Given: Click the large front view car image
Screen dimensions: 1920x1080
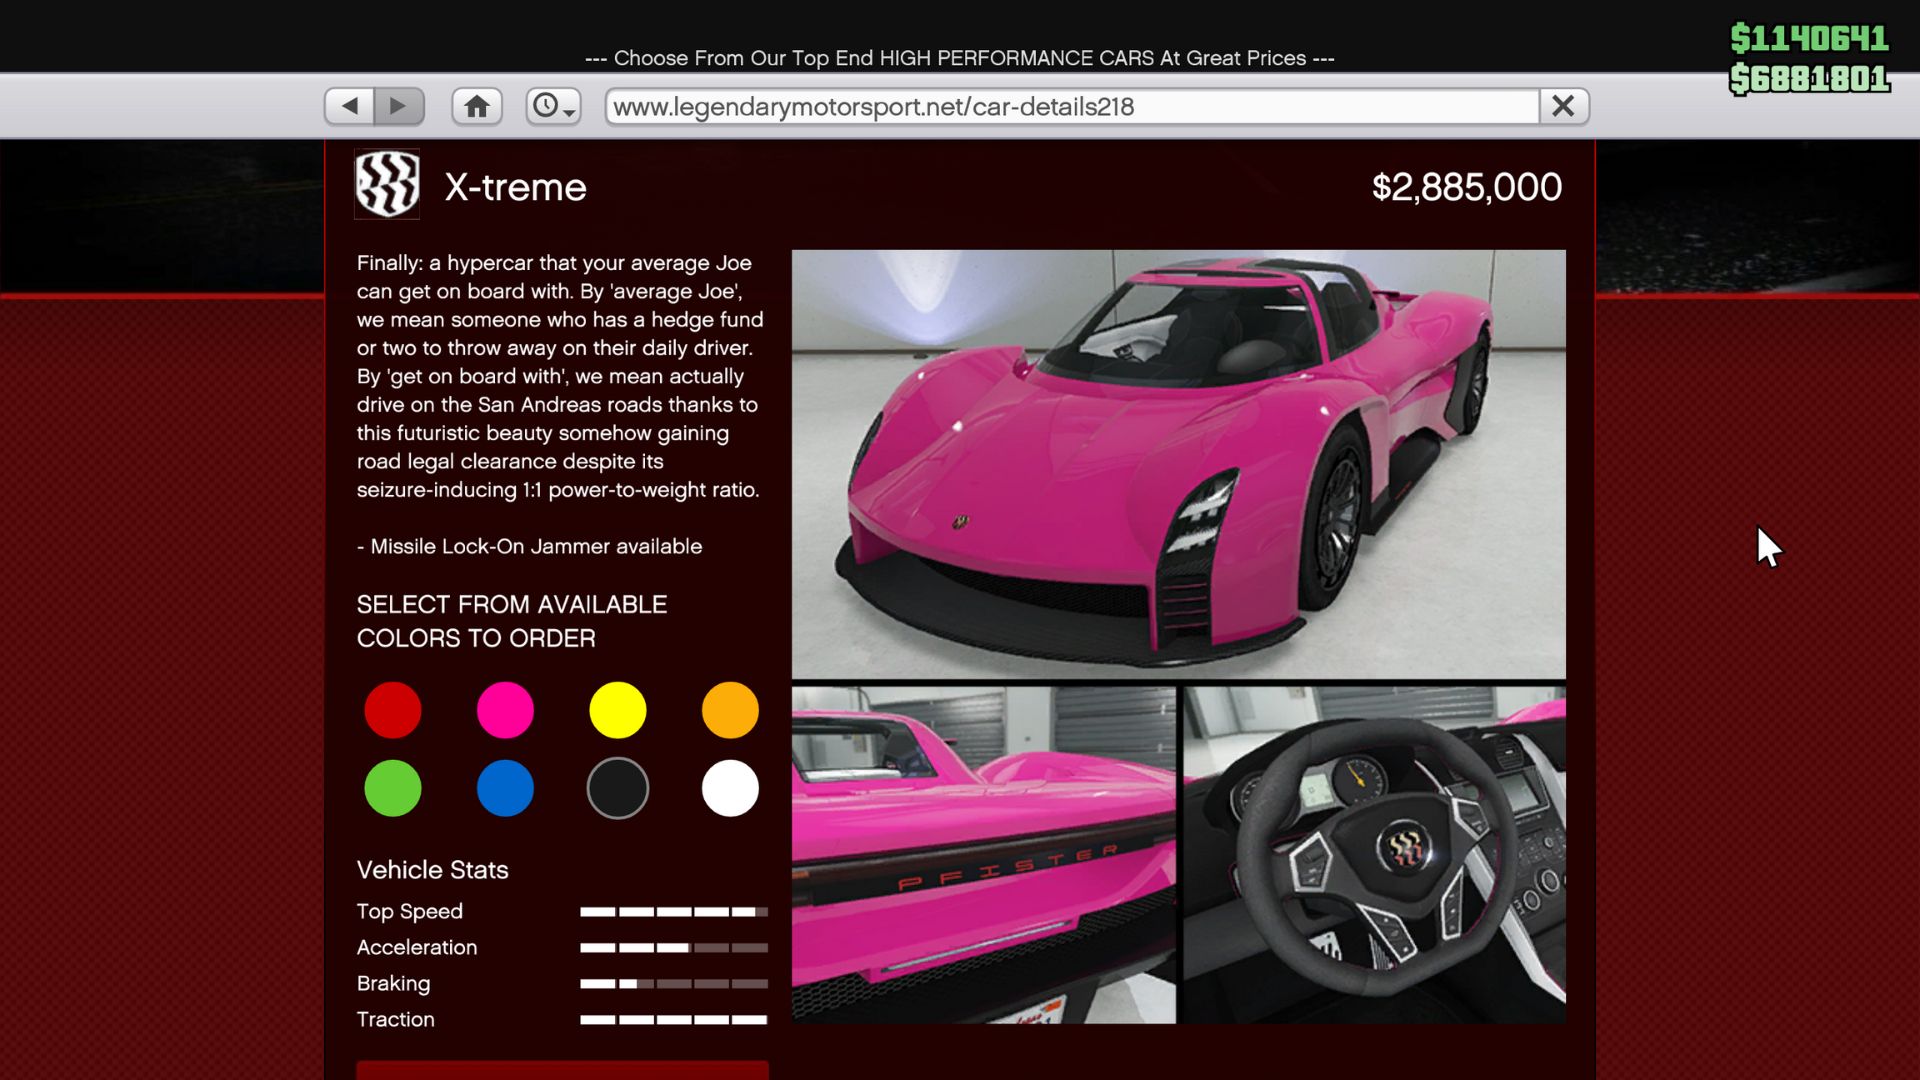Looking at the screenshot, I should point(1178,464).
